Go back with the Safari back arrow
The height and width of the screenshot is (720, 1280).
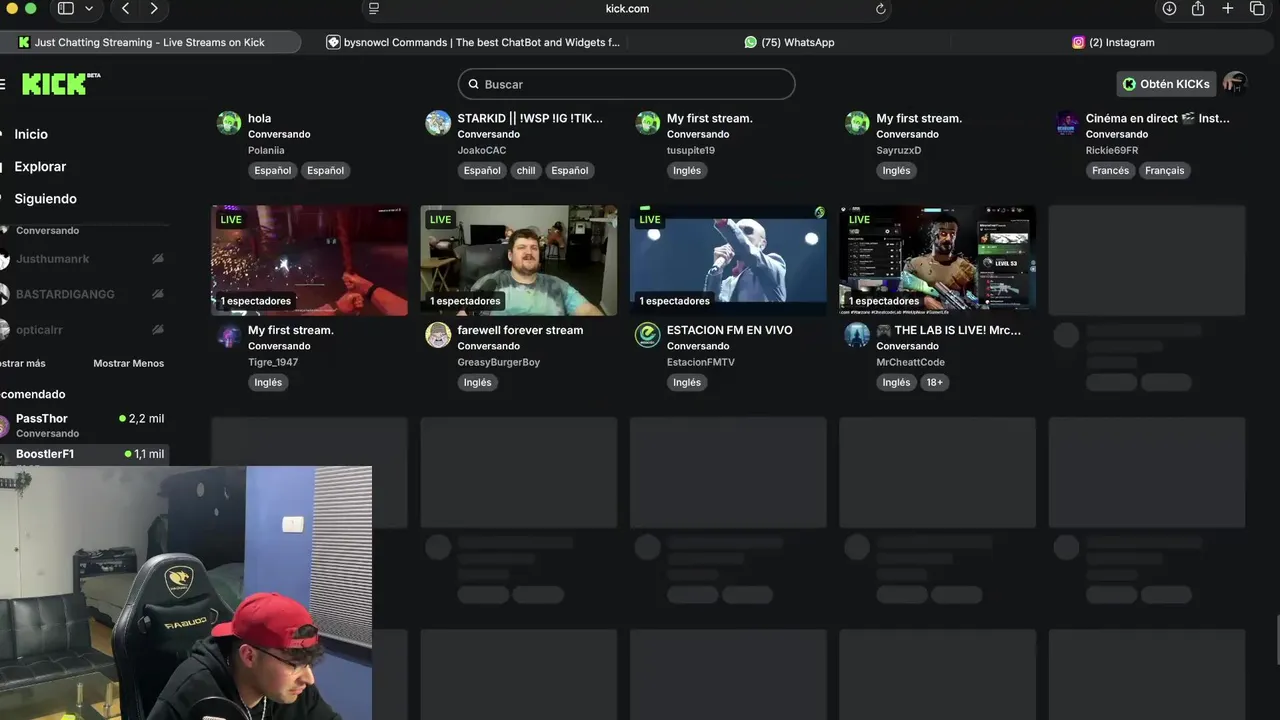pos(125,8)
